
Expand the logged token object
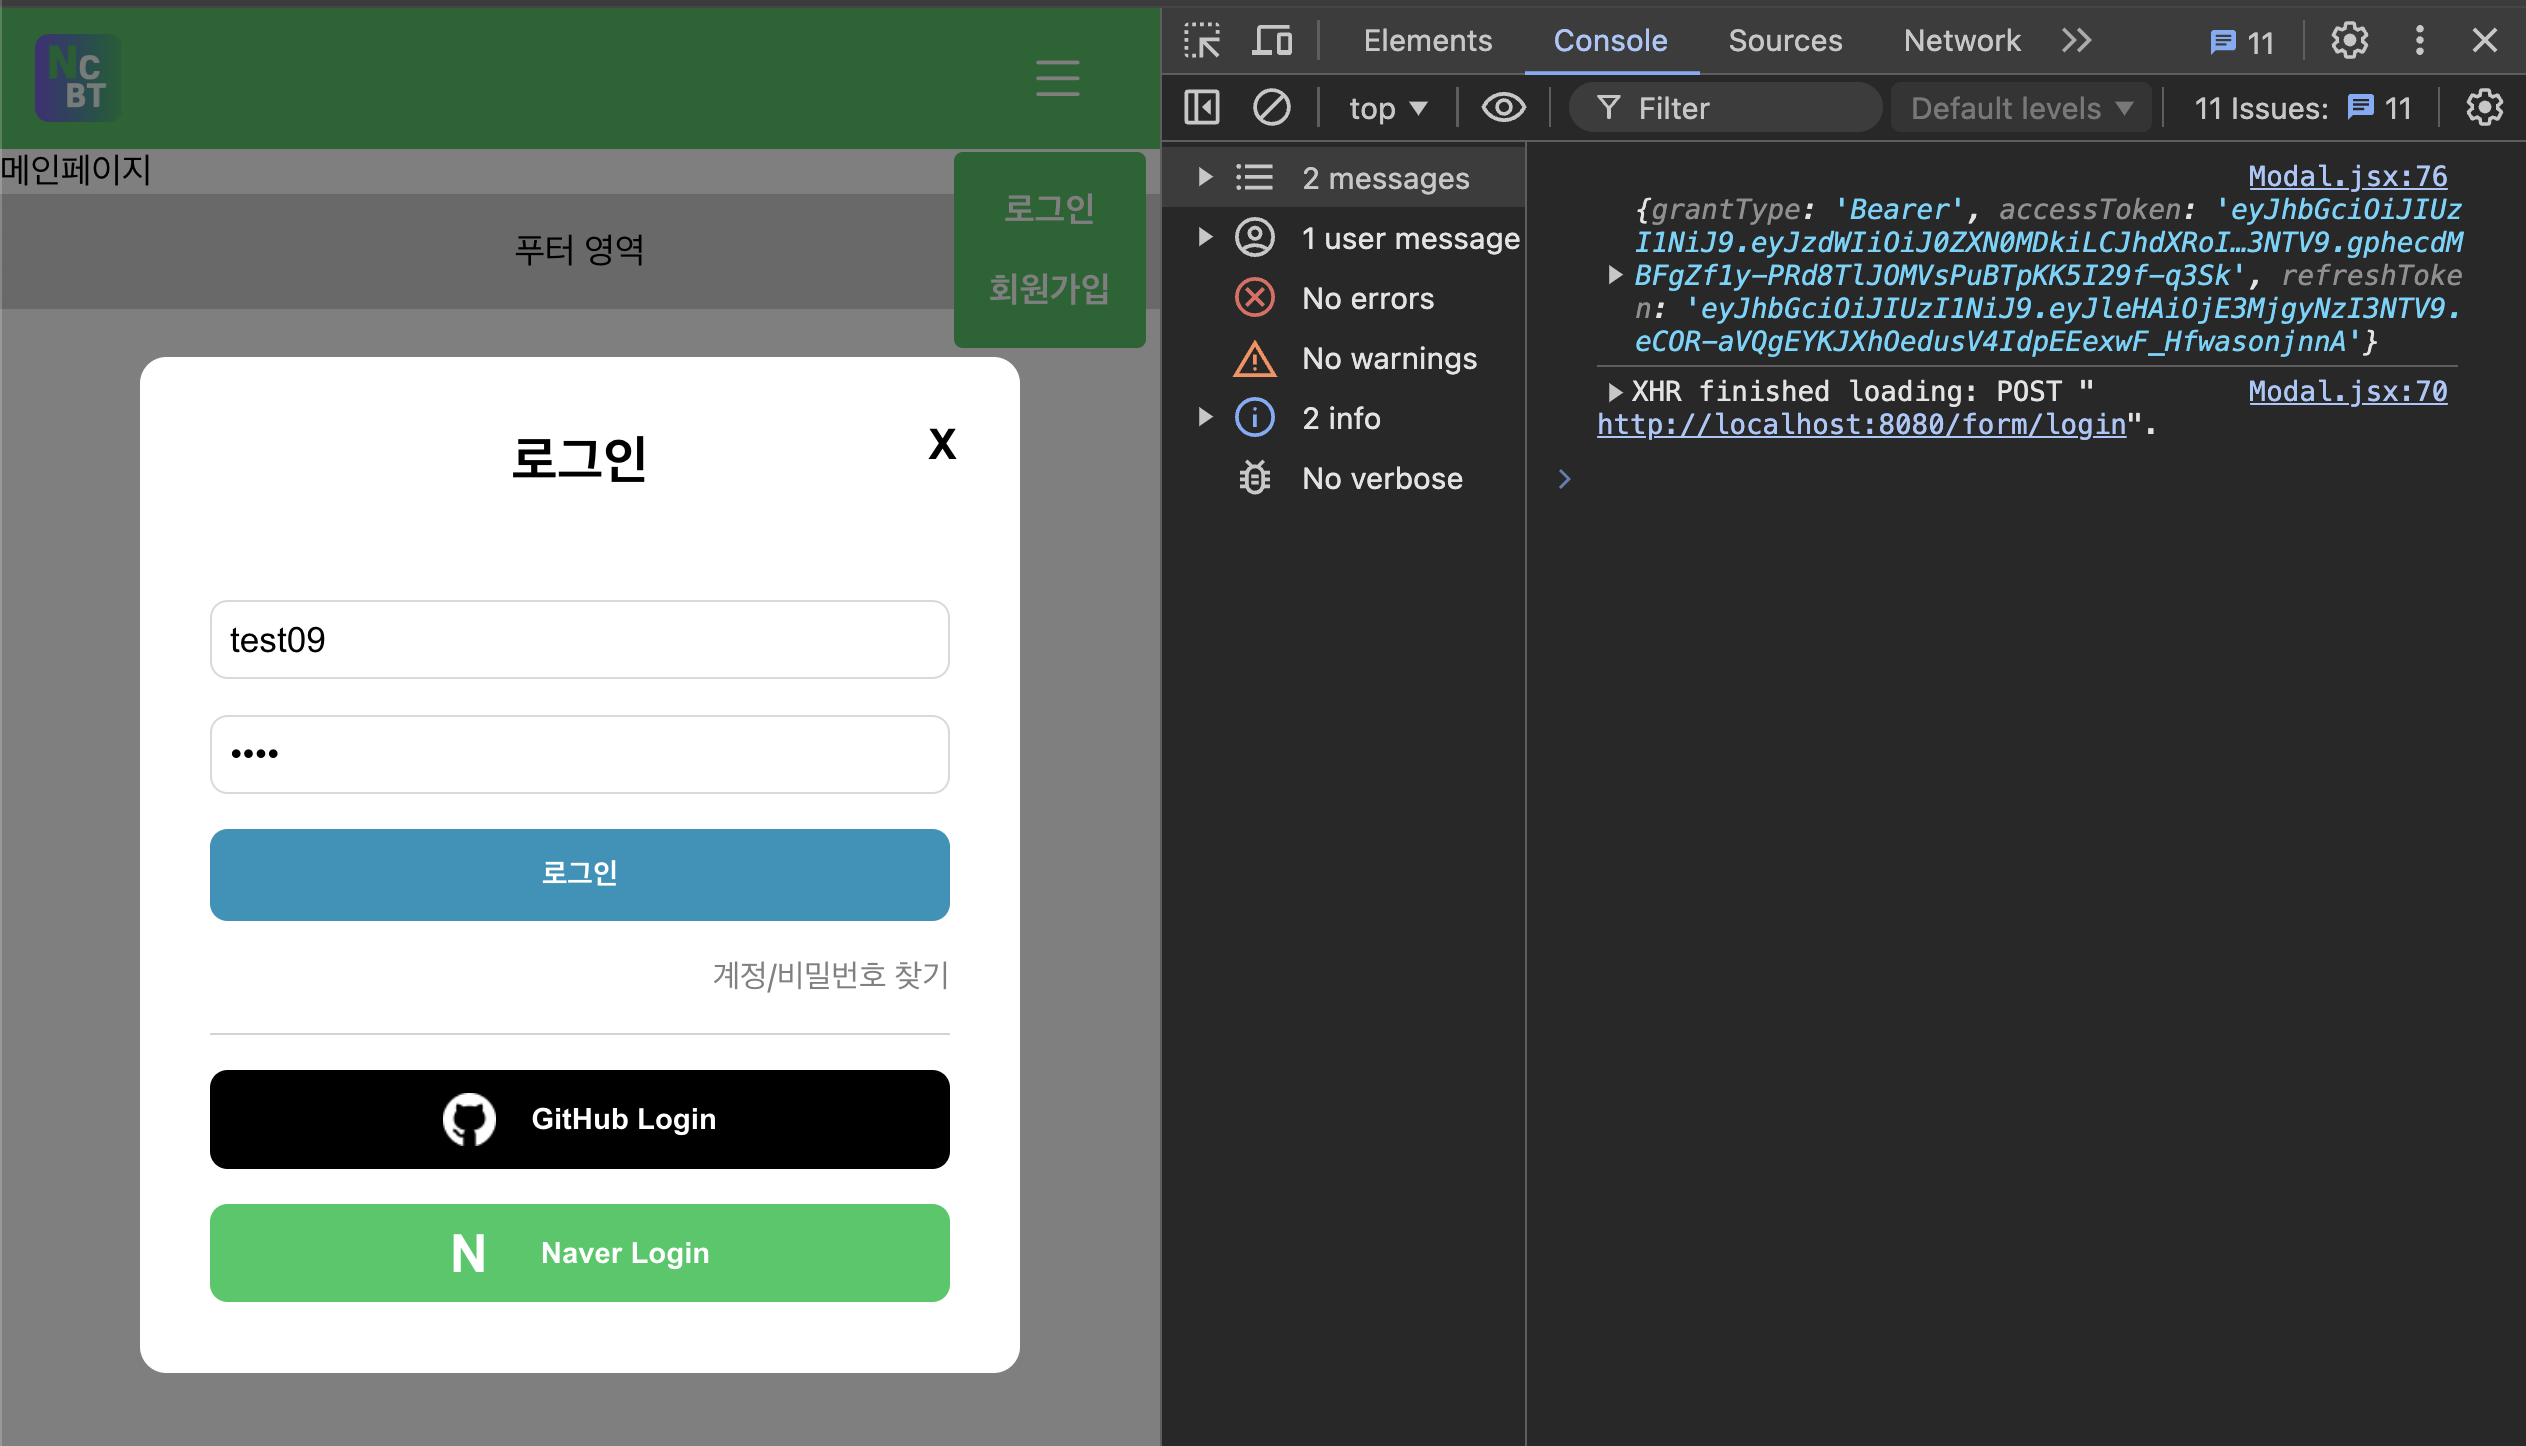click(1614, 275)
